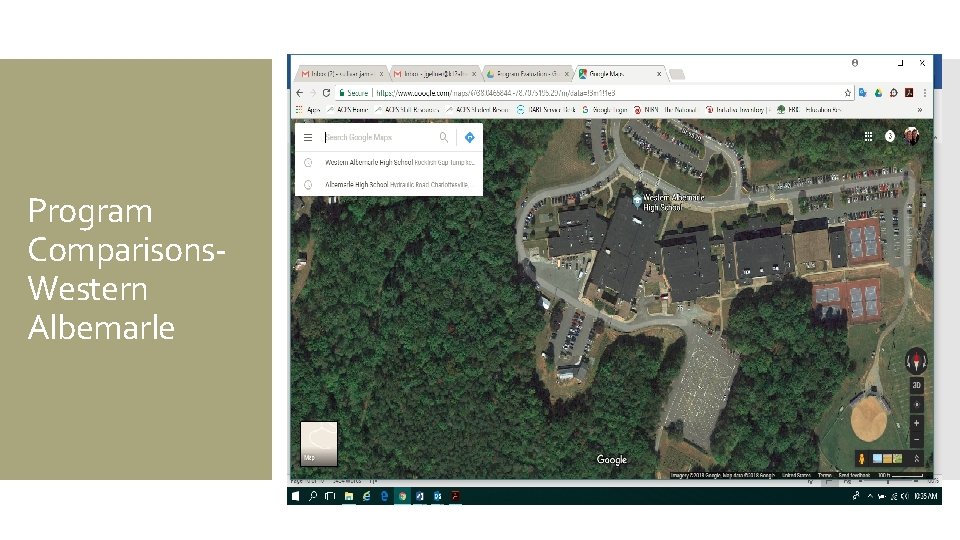Click the volume icon in system tray
The height and width of the screenshot is (540, 960).
[904, 496]
